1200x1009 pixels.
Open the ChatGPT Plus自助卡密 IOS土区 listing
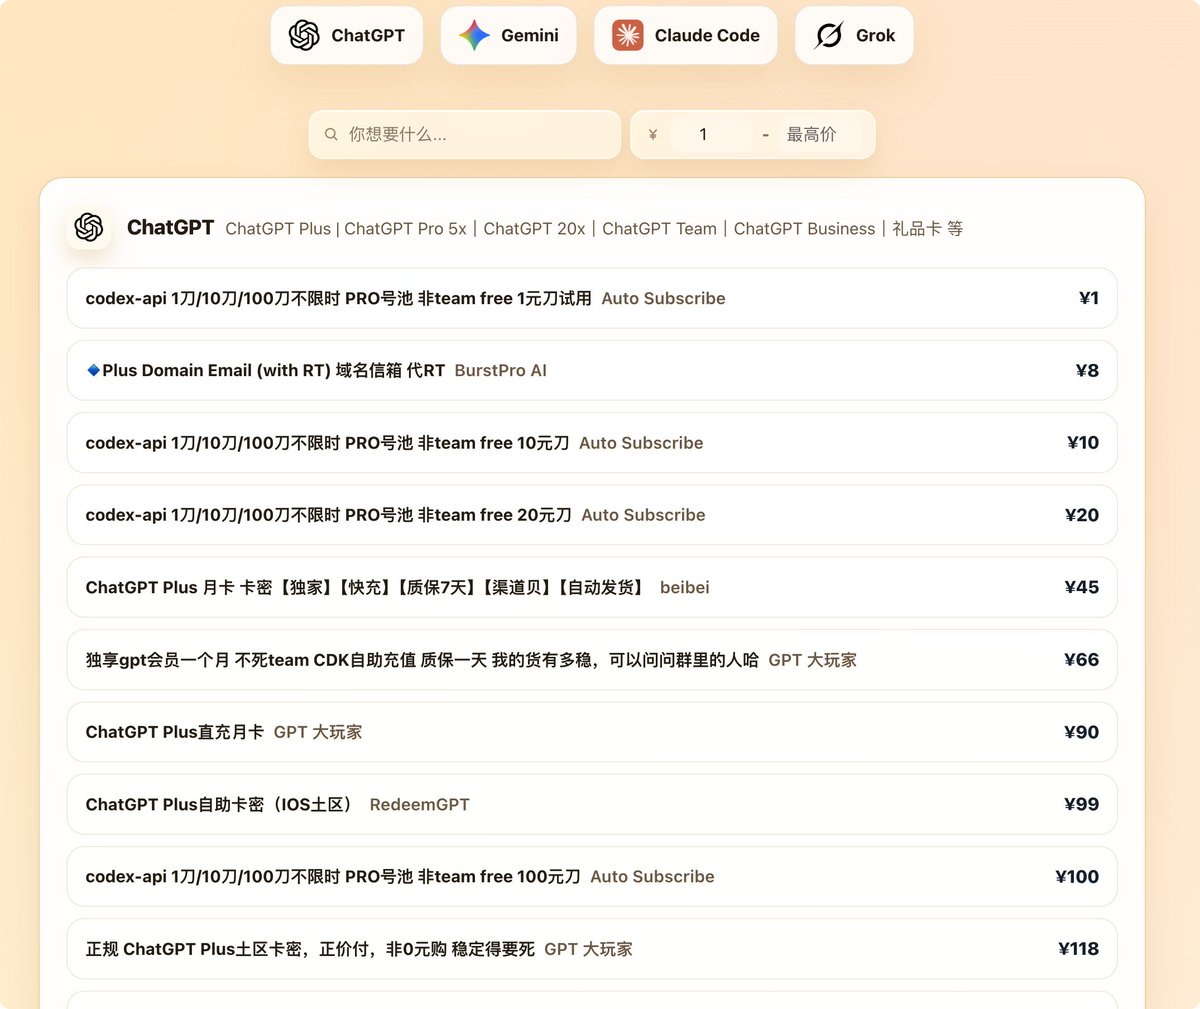pos(592,804)
